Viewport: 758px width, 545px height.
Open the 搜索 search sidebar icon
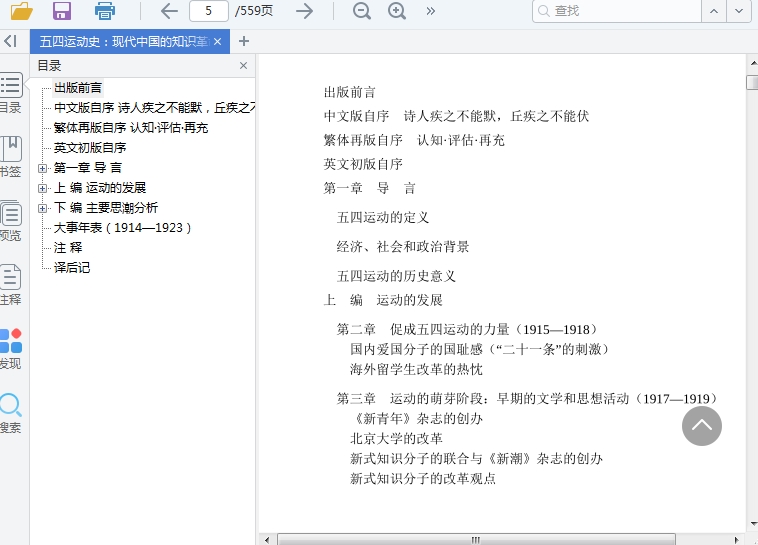pyautogui.click(x=11, y=413)
